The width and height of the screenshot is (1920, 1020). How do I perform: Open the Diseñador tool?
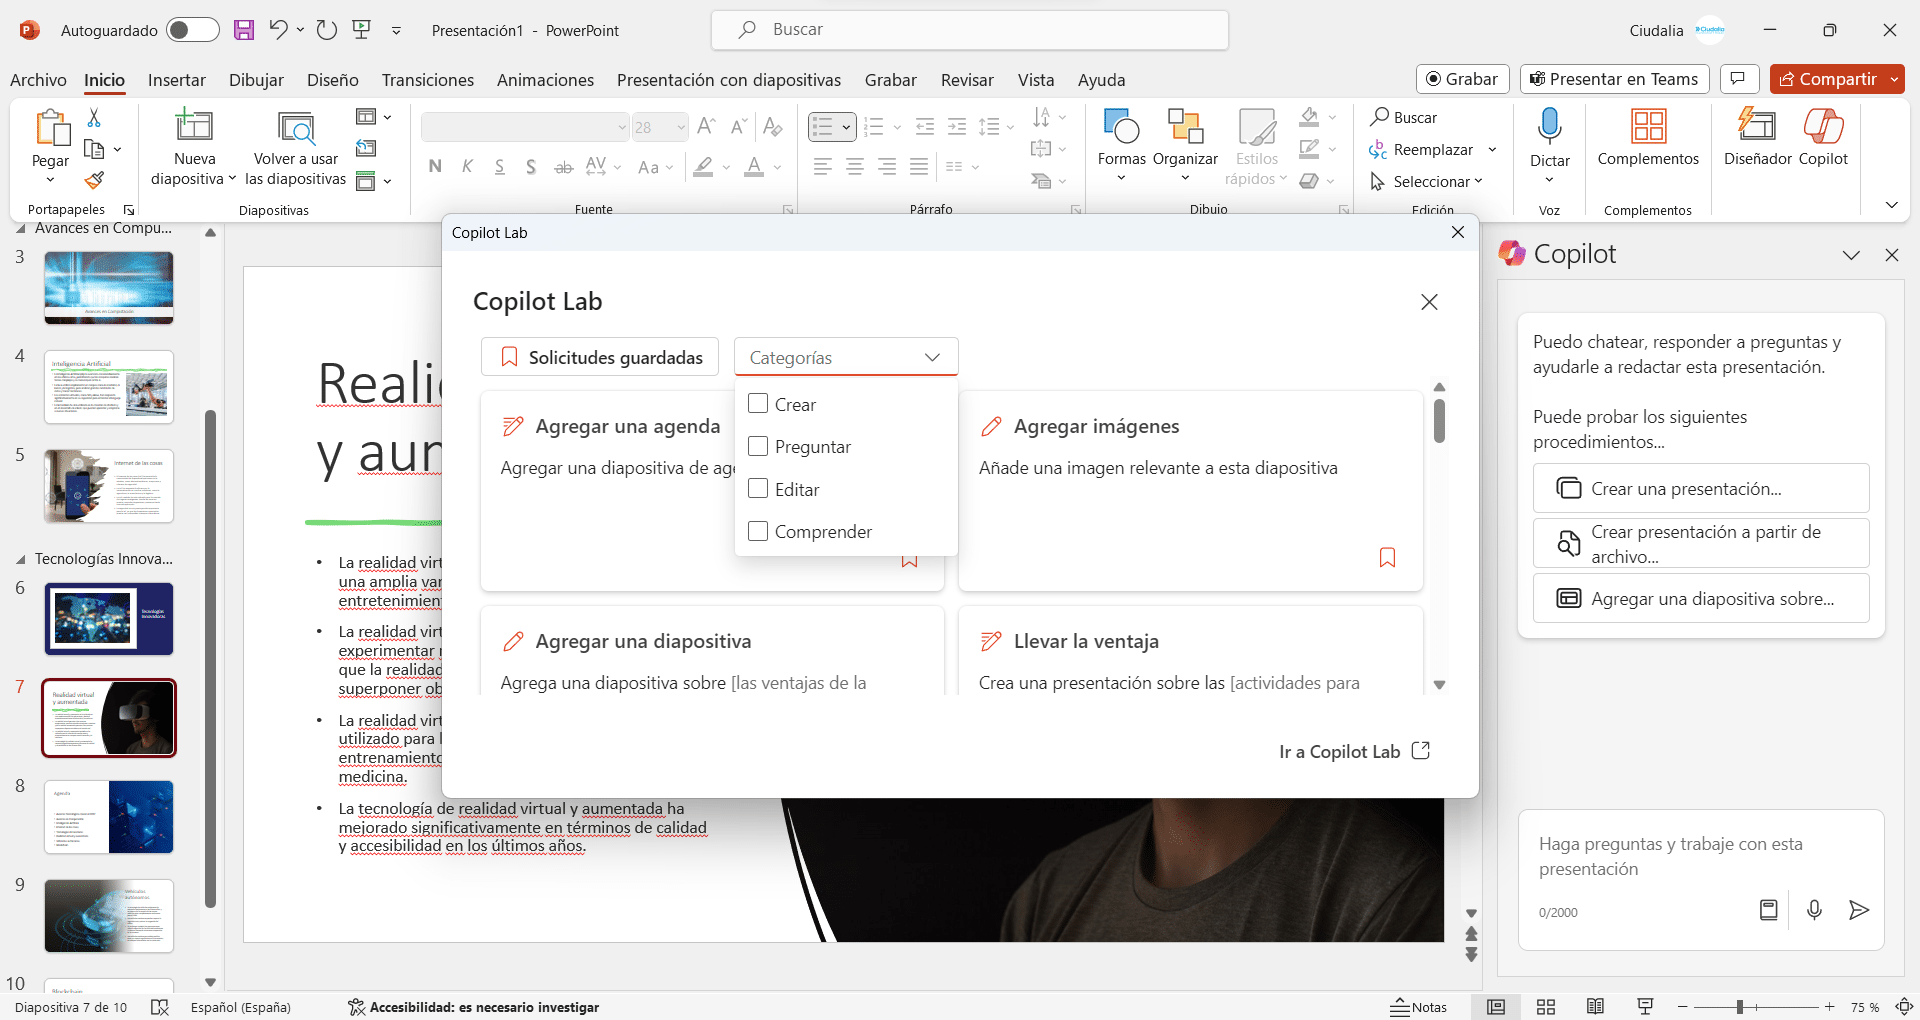coord(1757,127)
